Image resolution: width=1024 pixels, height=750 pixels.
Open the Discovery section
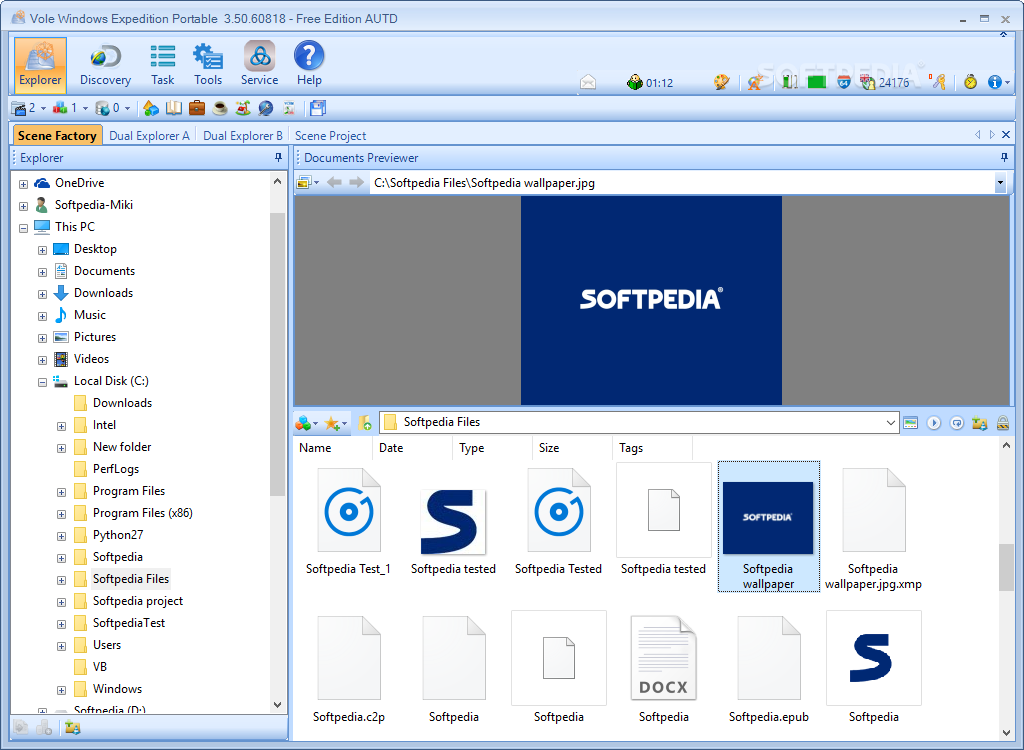pos(105,64)
